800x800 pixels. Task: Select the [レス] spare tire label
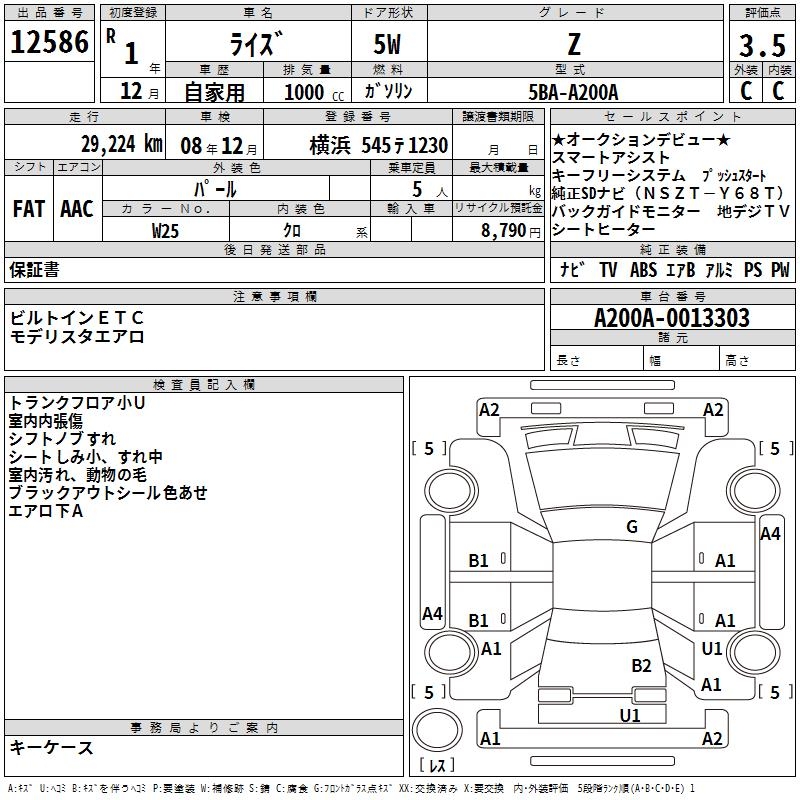click(x=437, y=765)
